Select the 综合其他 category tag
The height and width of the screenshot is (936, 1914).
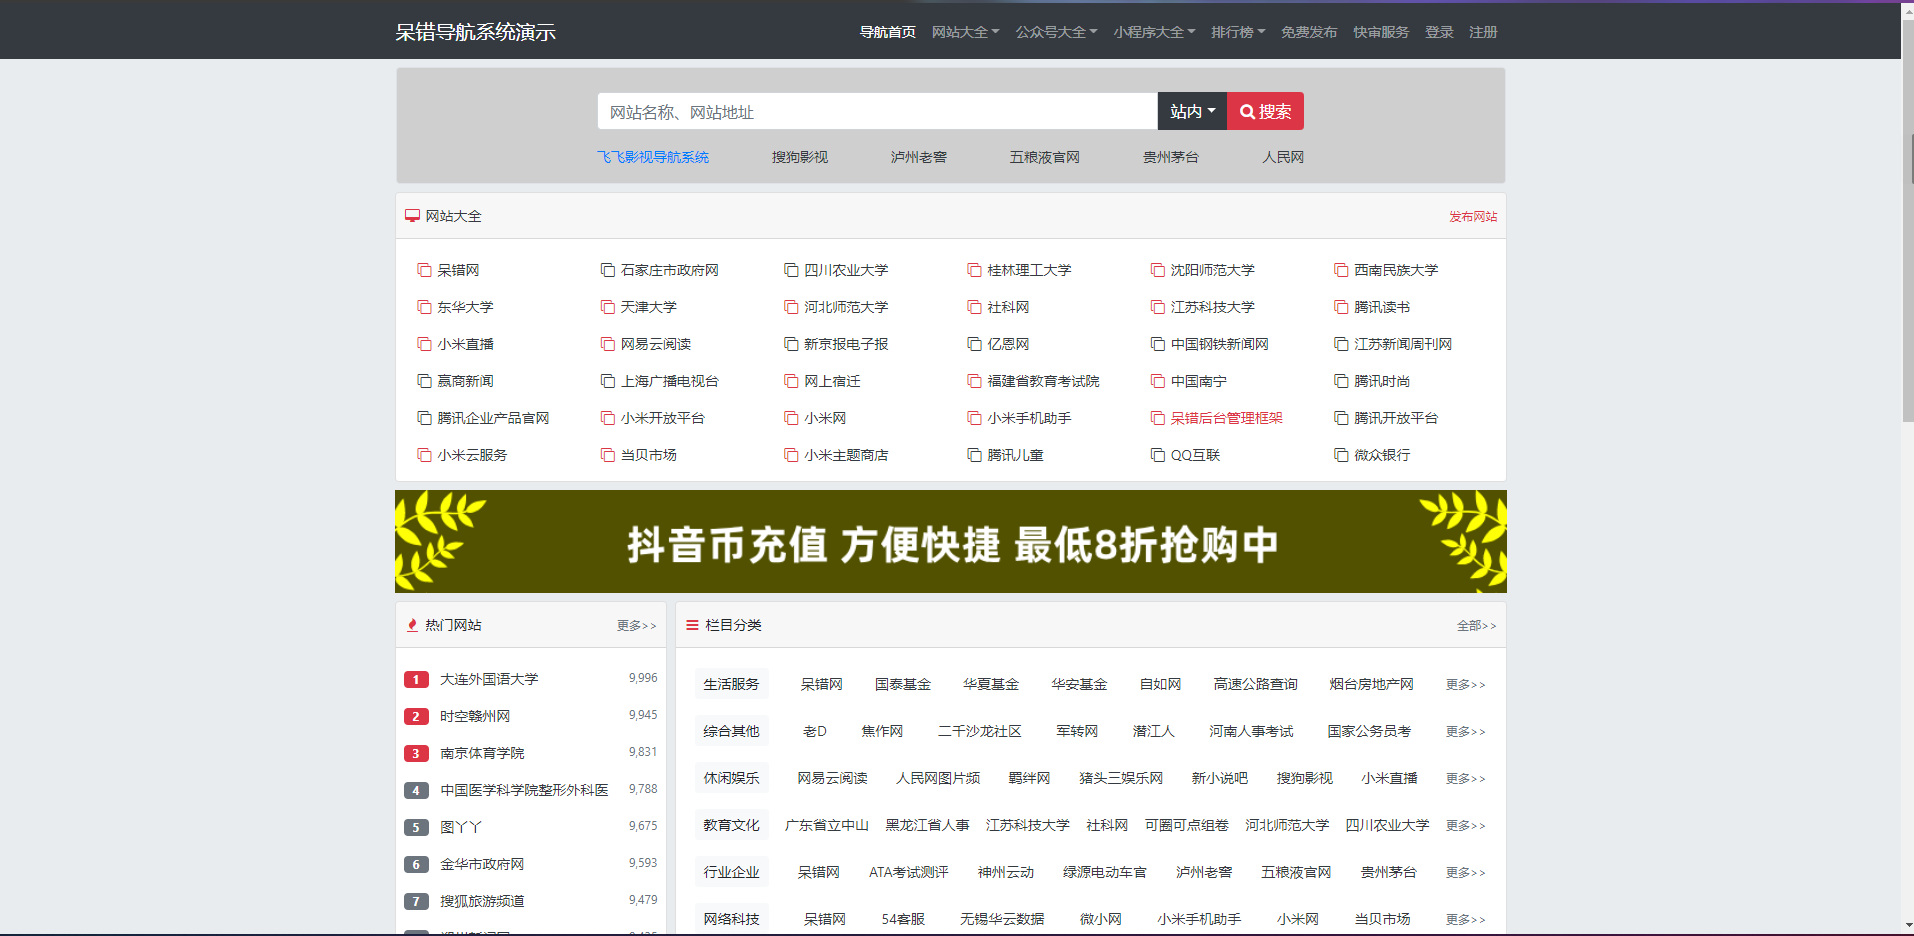coord(731,731)
